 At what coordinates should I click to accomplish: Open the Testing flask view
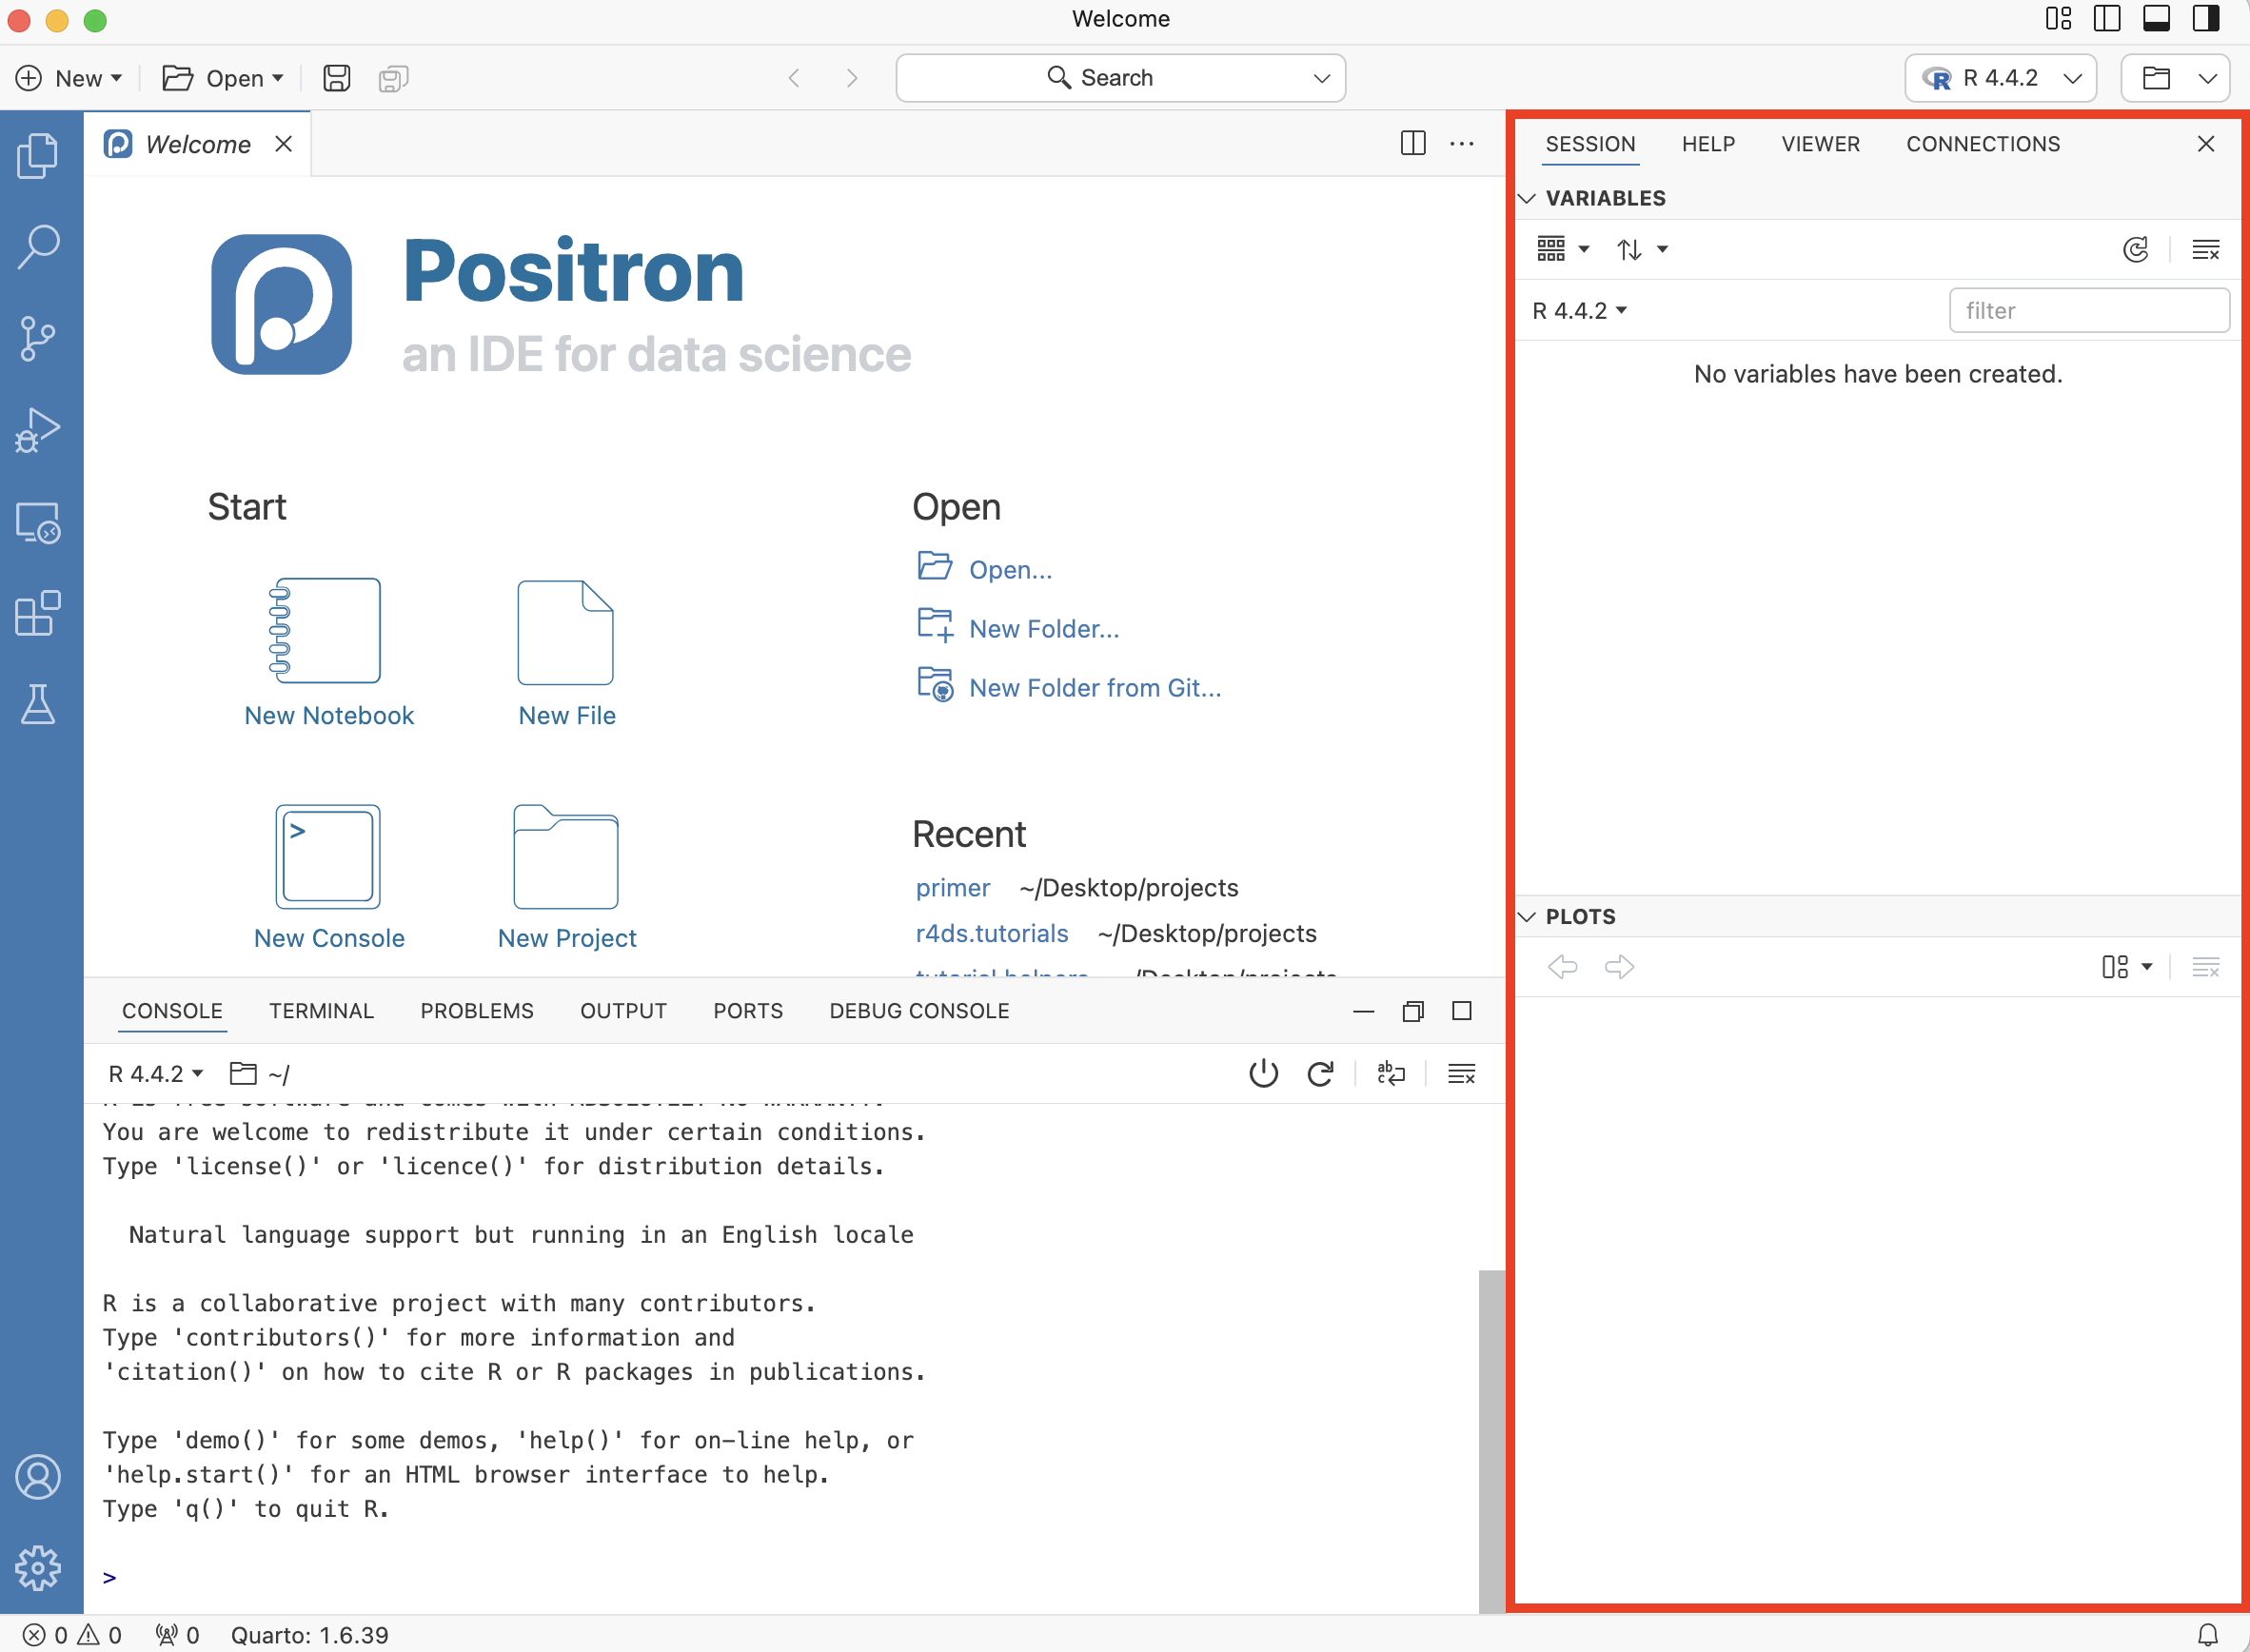pos(38,705)
